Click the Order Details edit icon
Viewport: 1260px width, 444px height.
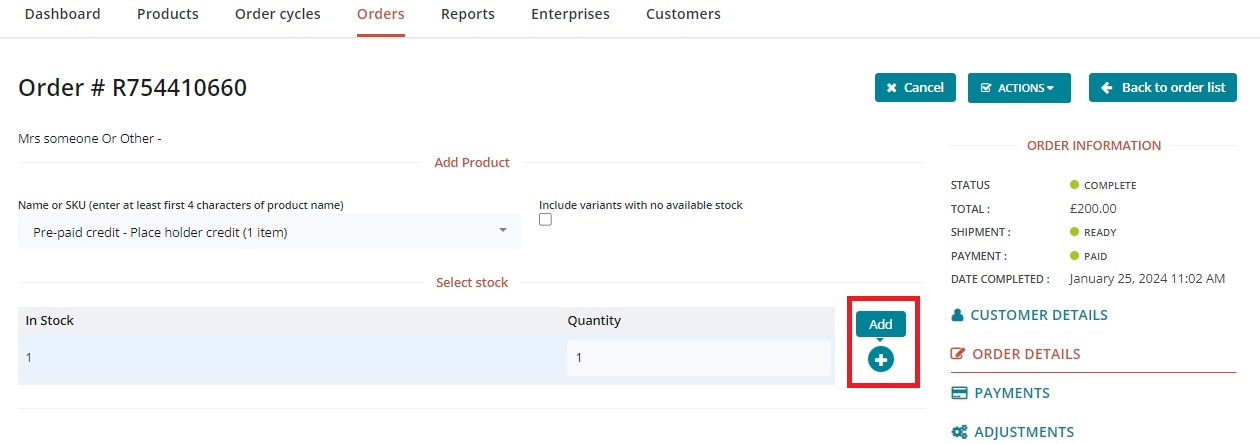pos(958,354)
